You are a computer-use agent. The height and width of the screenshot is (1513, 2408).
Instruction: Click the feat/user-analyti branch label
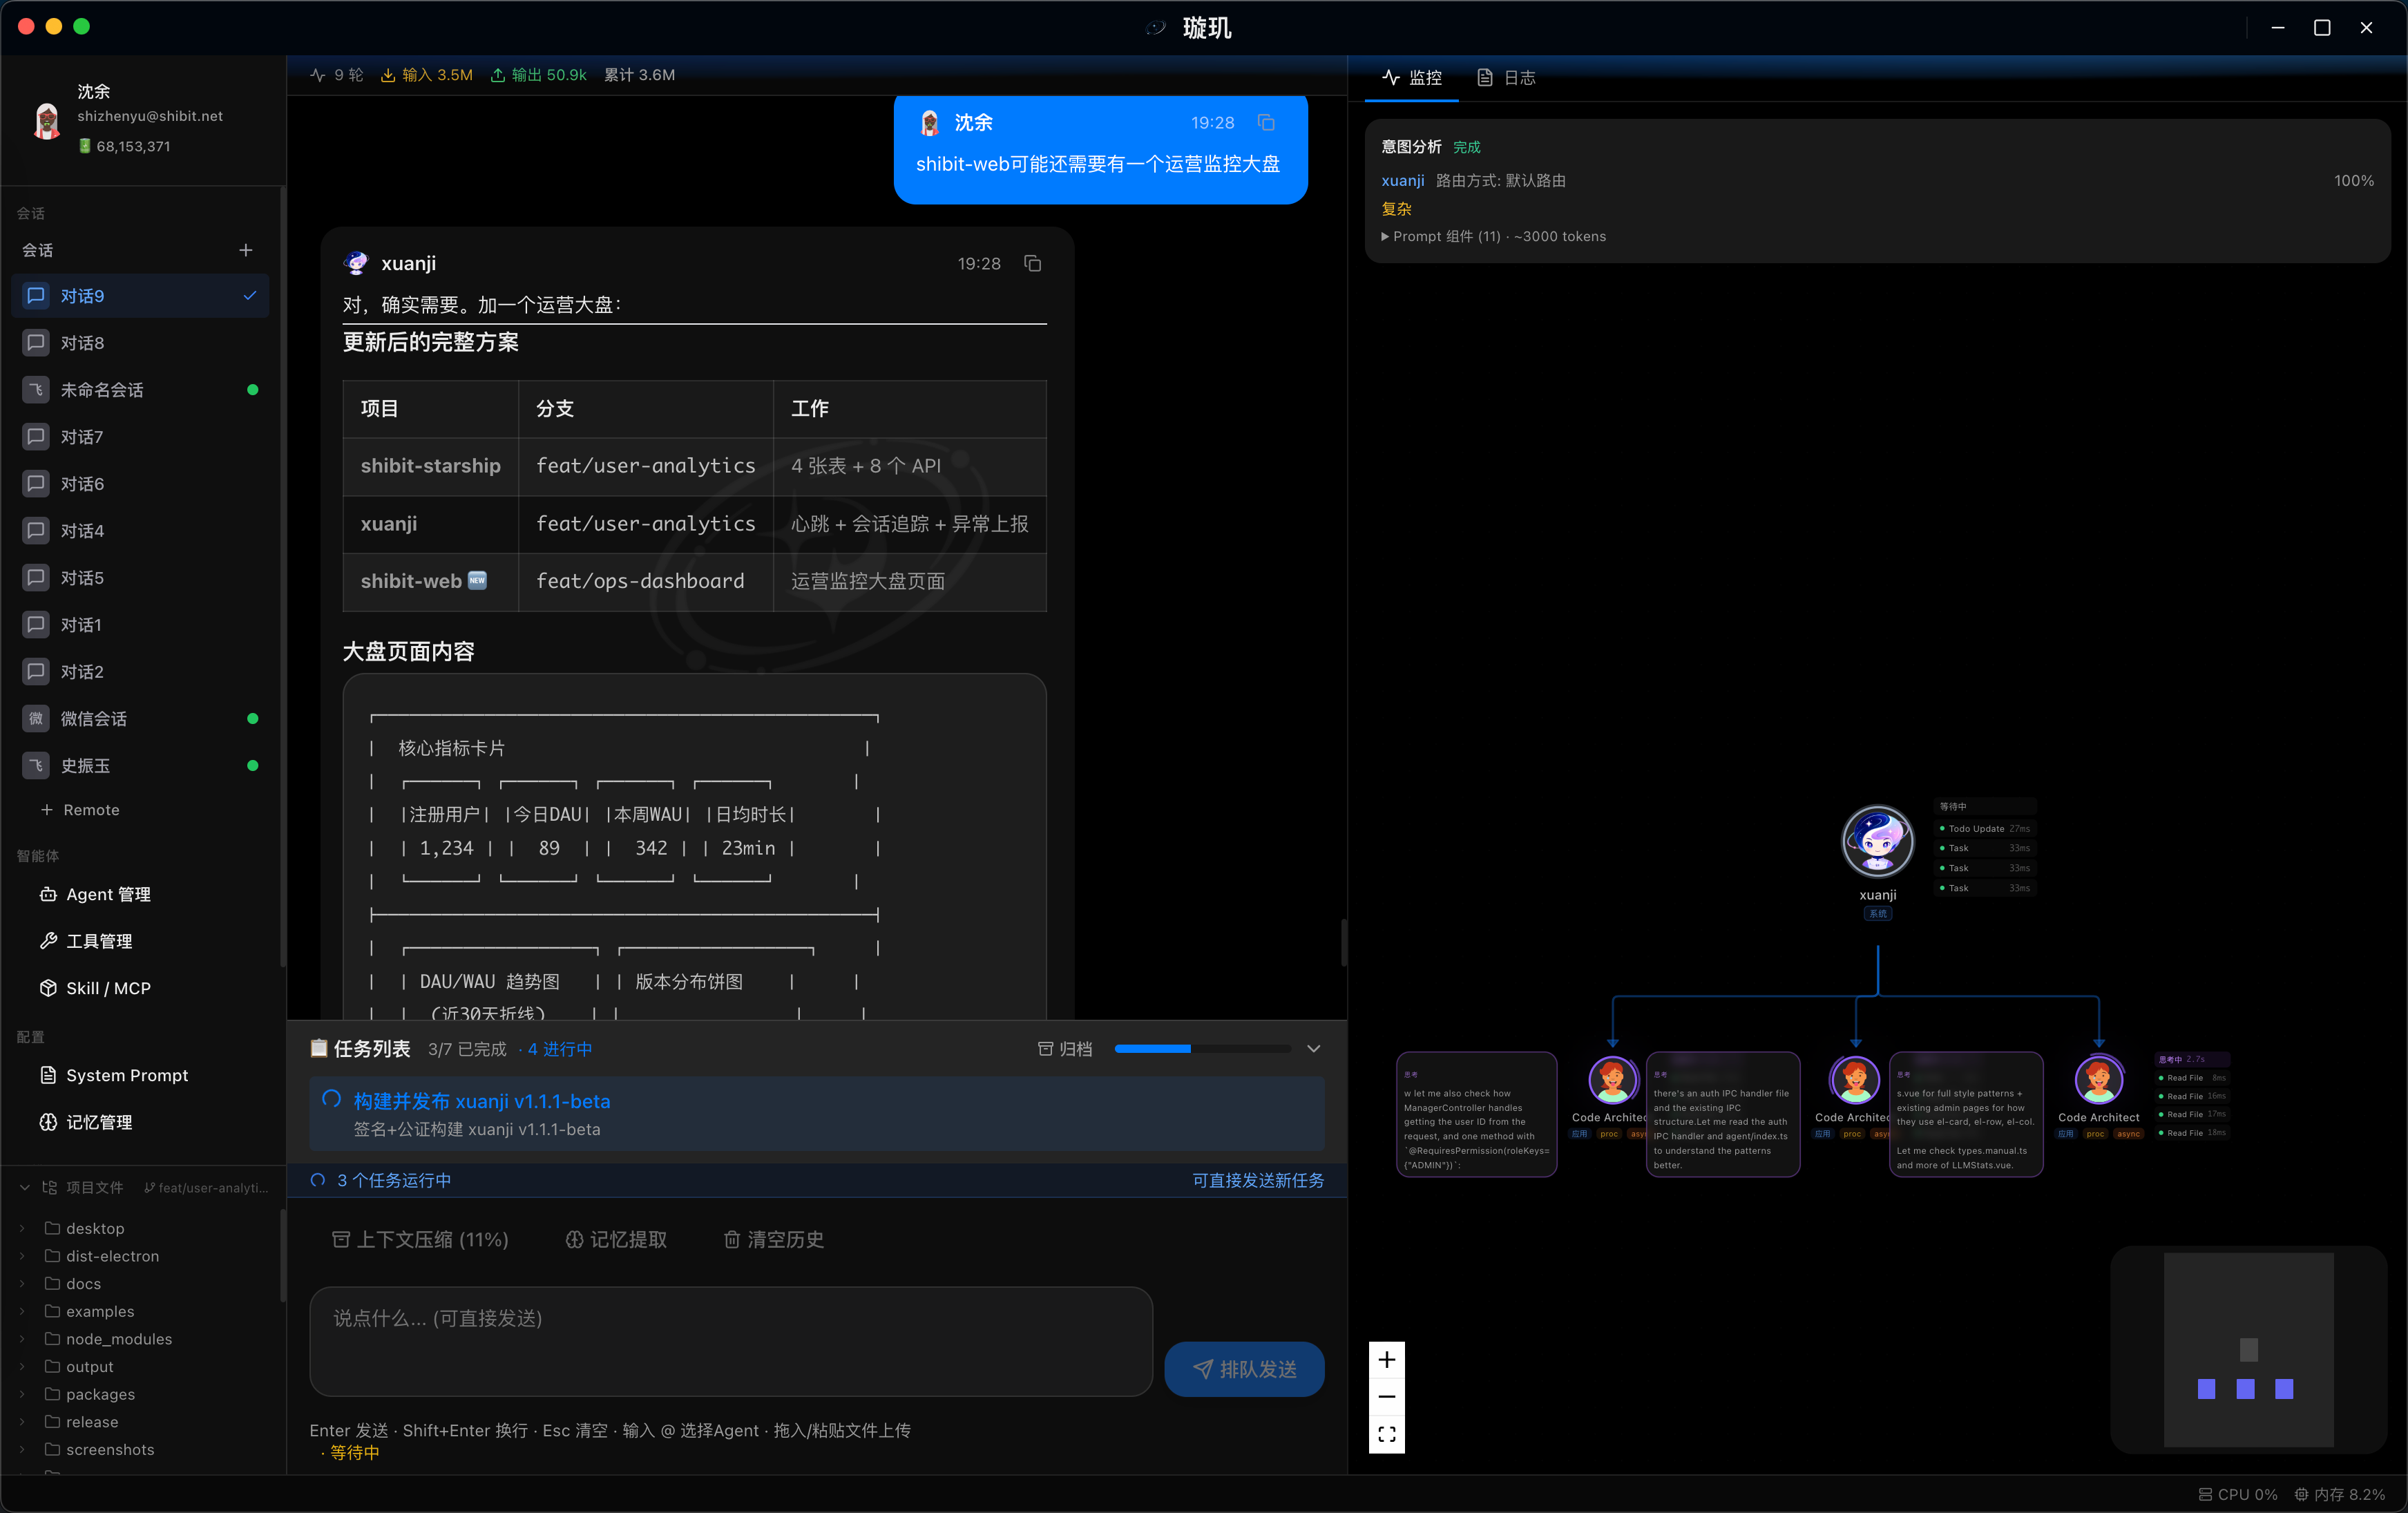pos(207,1188)
